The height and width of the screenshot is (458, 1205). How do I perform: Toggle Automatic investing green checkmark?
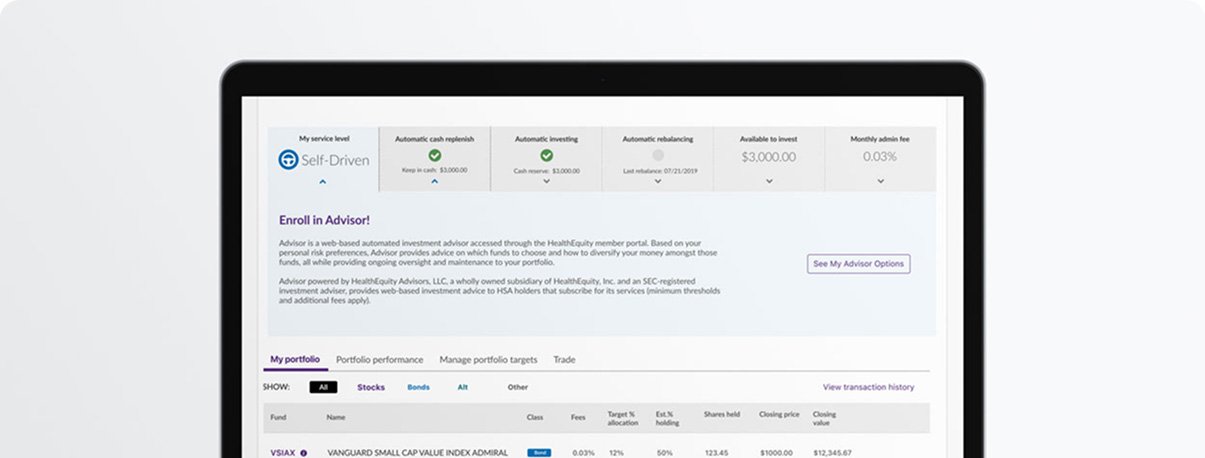coord(546,156)
